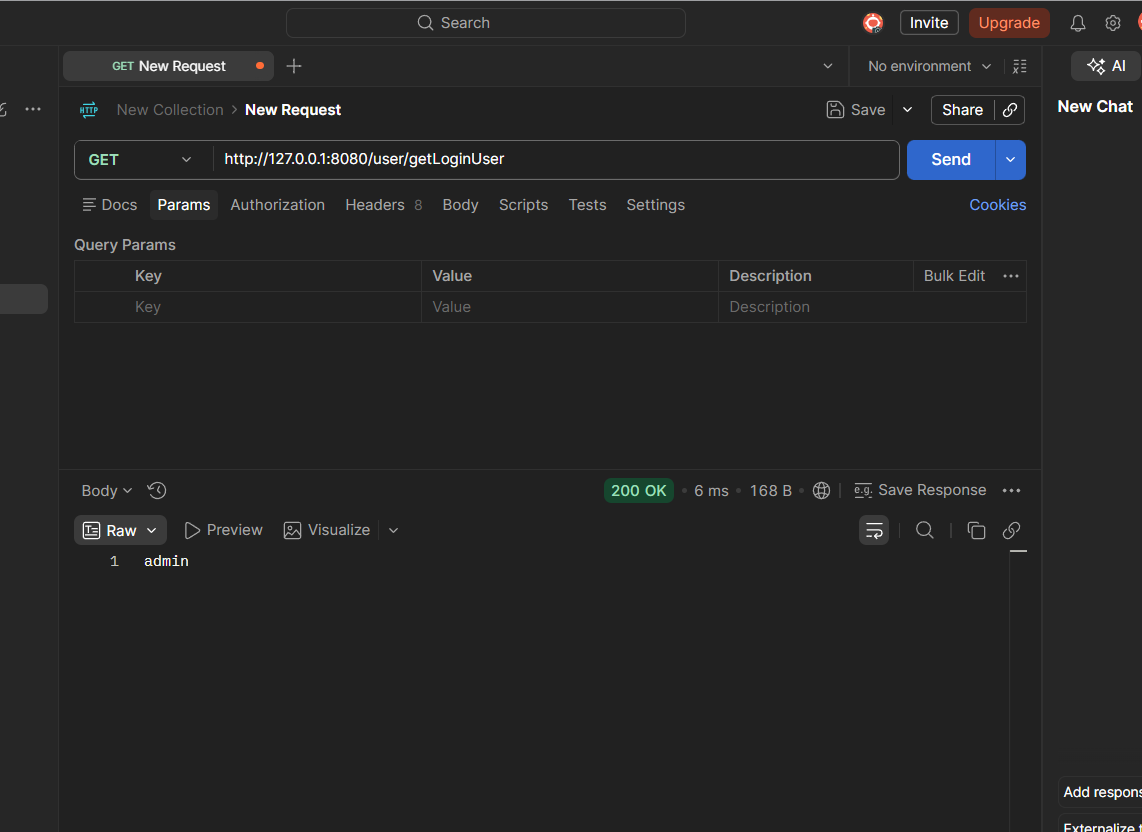This screenshot has height=832, width=1142.
Task: Open the Tests tab
Action: 587,205
